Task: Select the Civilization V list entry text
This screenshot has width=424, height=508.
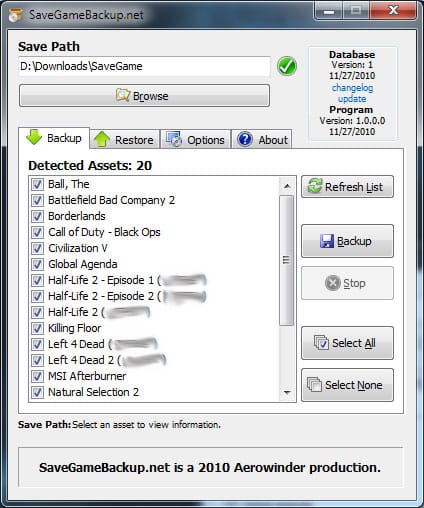Action: point(78,248)
